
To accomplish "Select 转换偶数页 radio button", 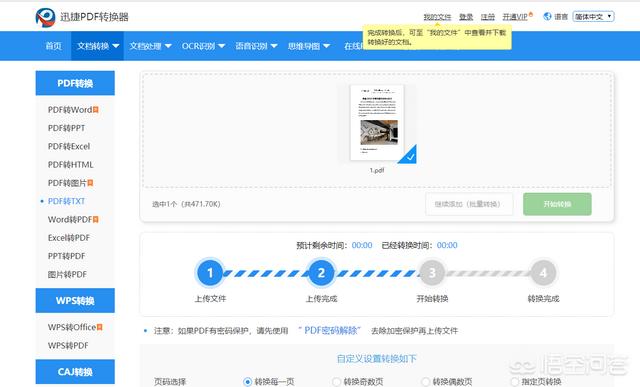I will click(x=425, y=382).
